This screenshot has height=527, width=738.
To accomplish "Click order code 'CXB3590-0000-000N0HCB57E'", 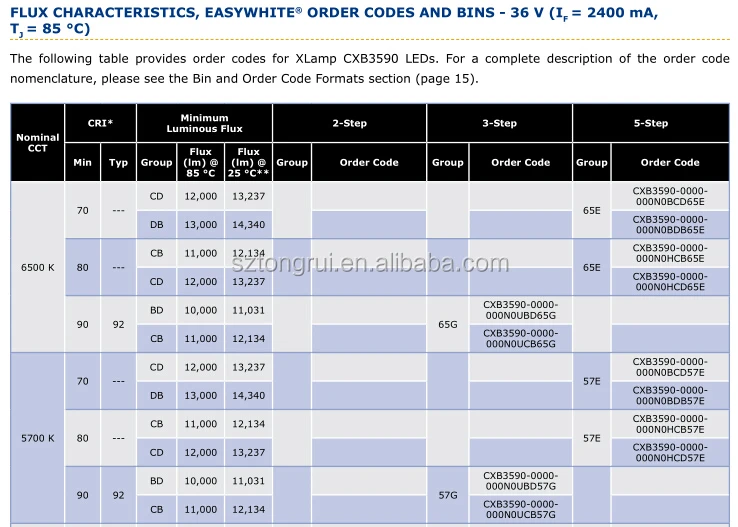I will [670, 424].
